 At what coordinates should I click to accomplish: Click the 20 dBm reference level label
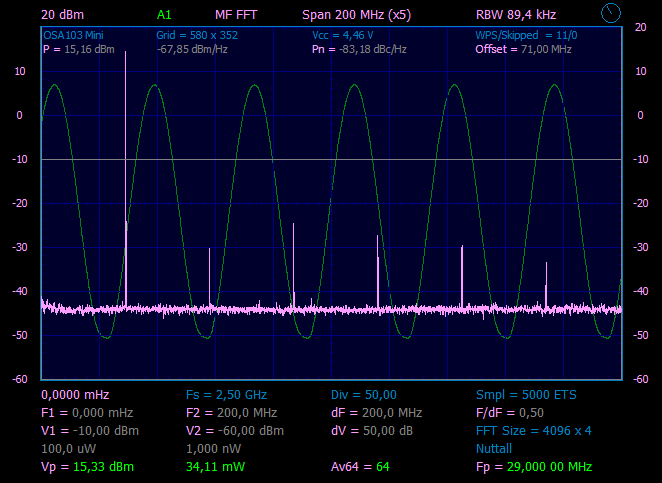(x=62, y=15)
